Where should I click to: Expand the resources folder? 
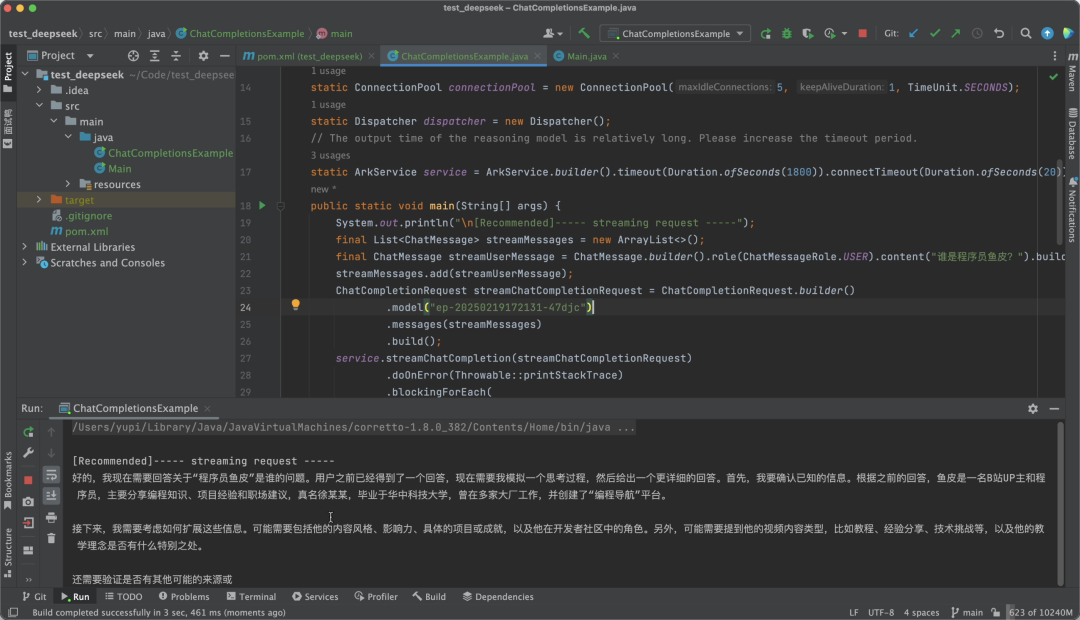(68, 184)
